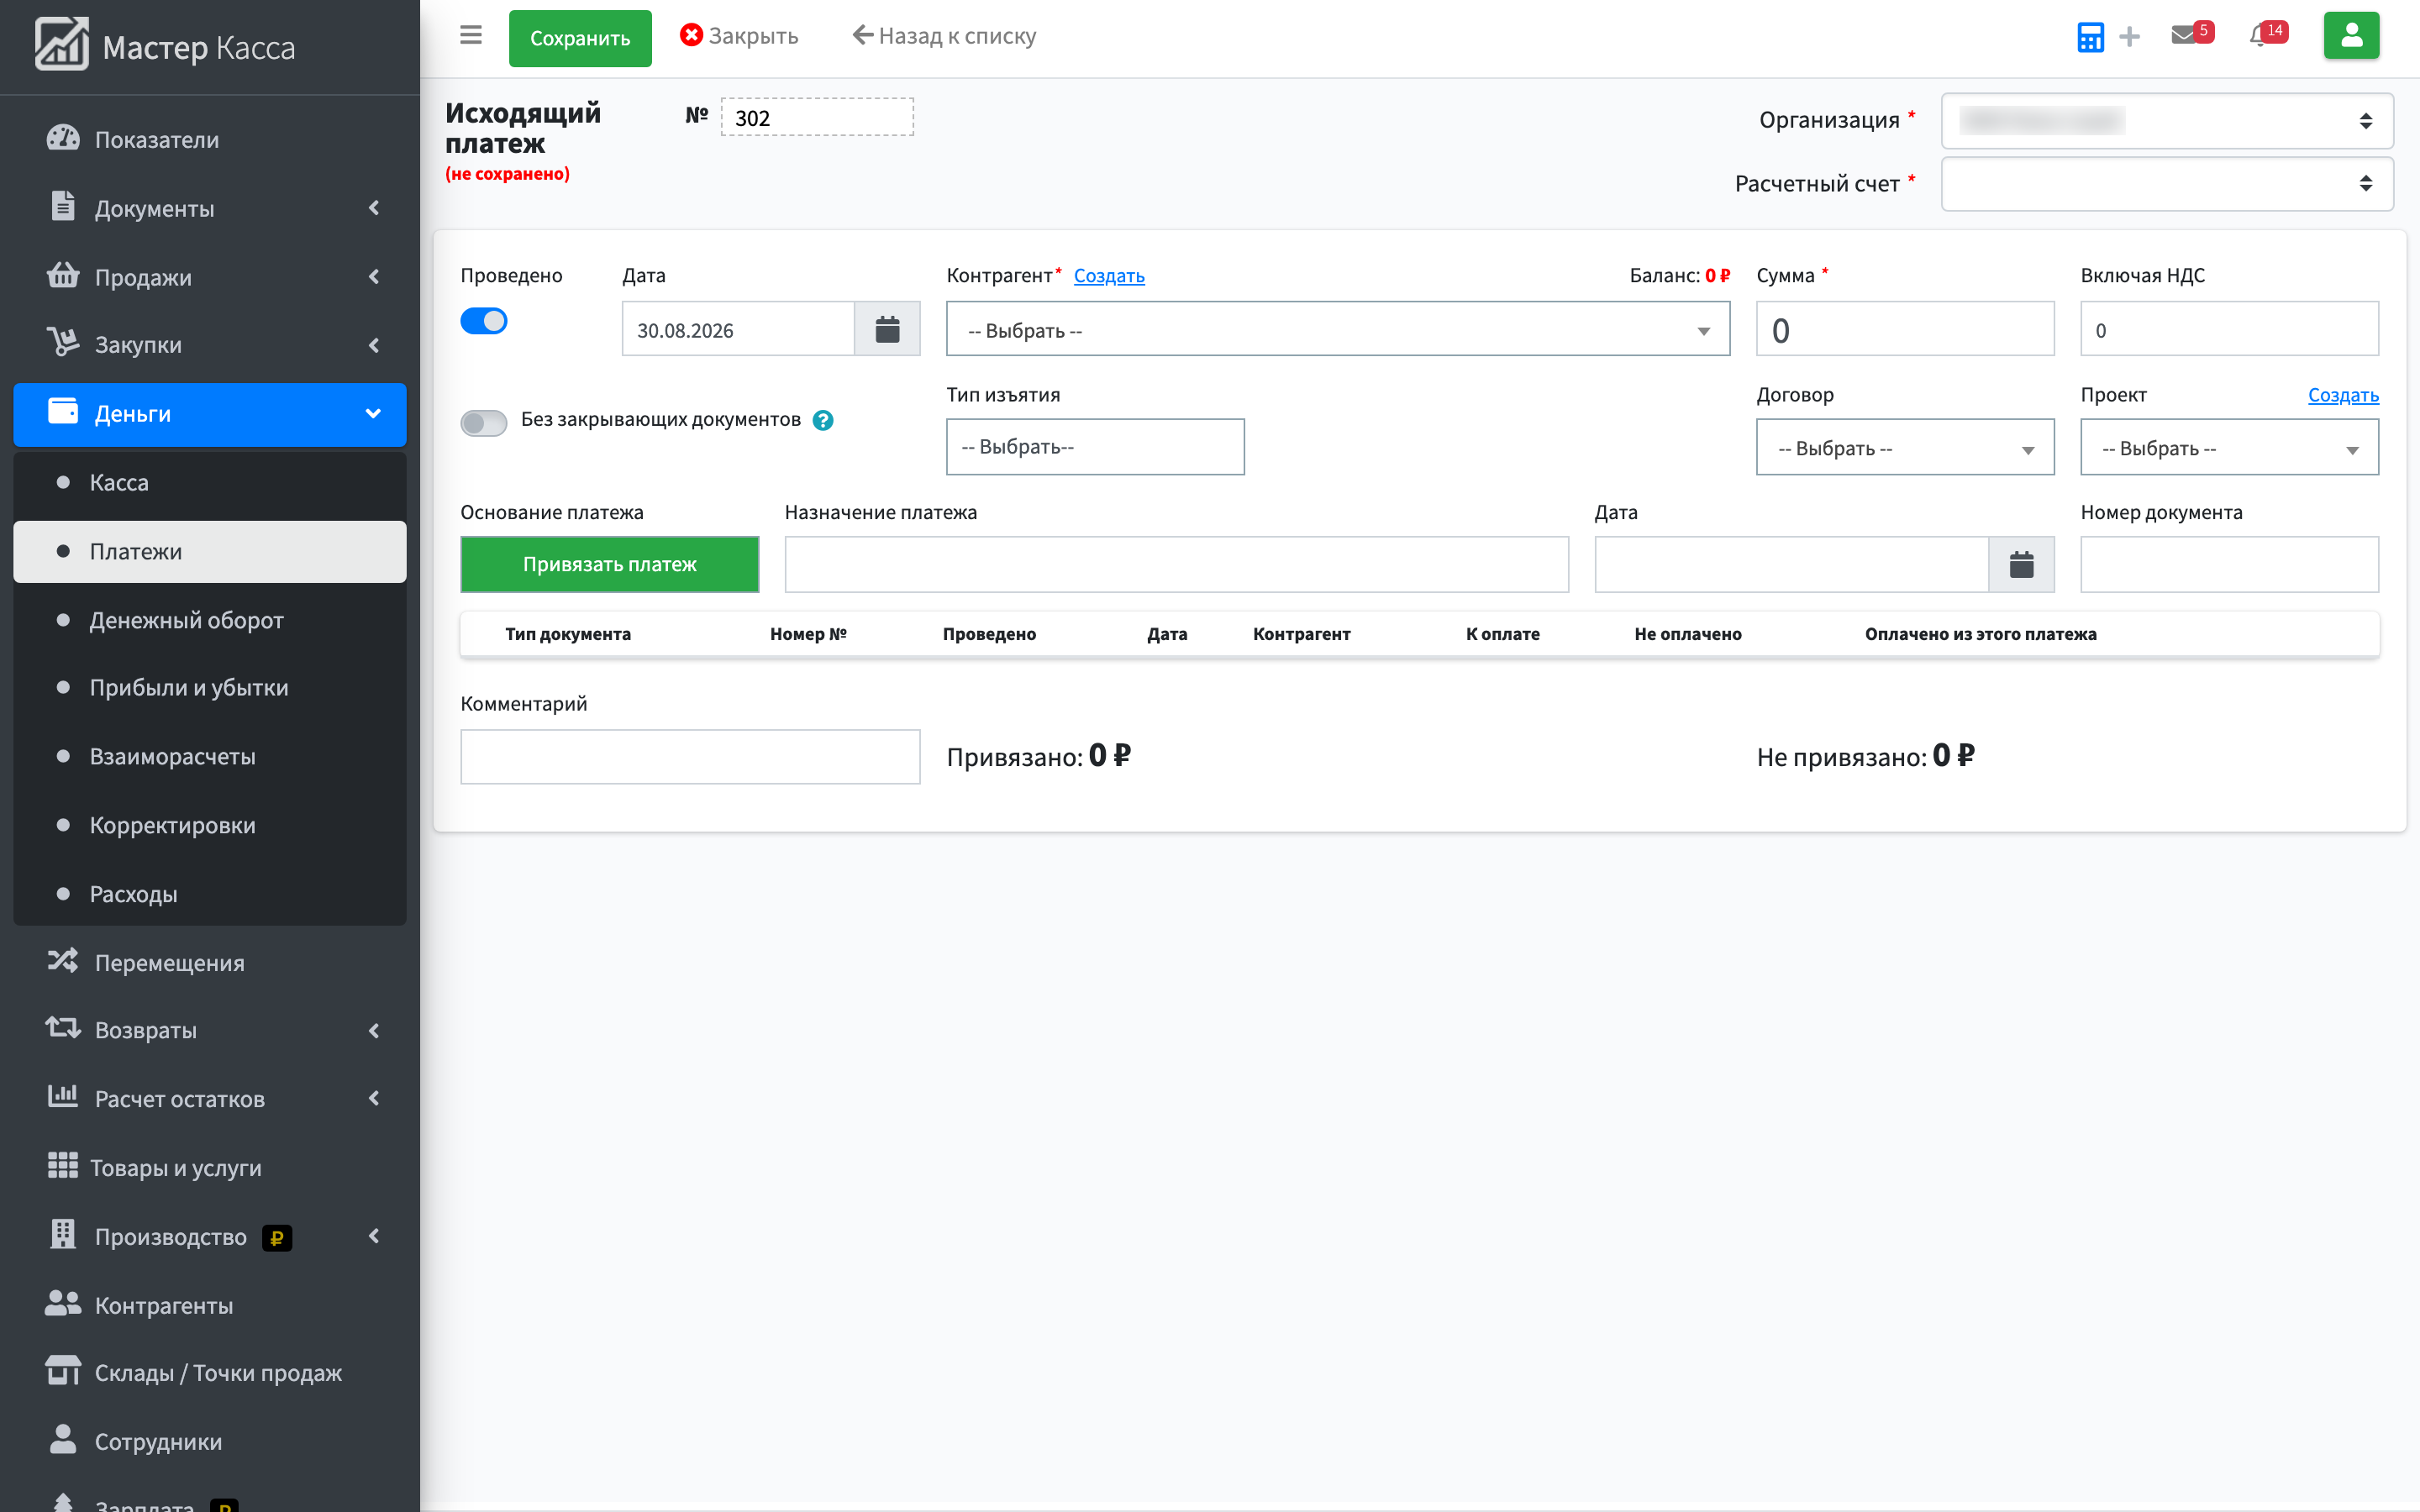Click the help question mark icon
This screenshot has width=2420, height=1512.
click(x=823, y=420)
